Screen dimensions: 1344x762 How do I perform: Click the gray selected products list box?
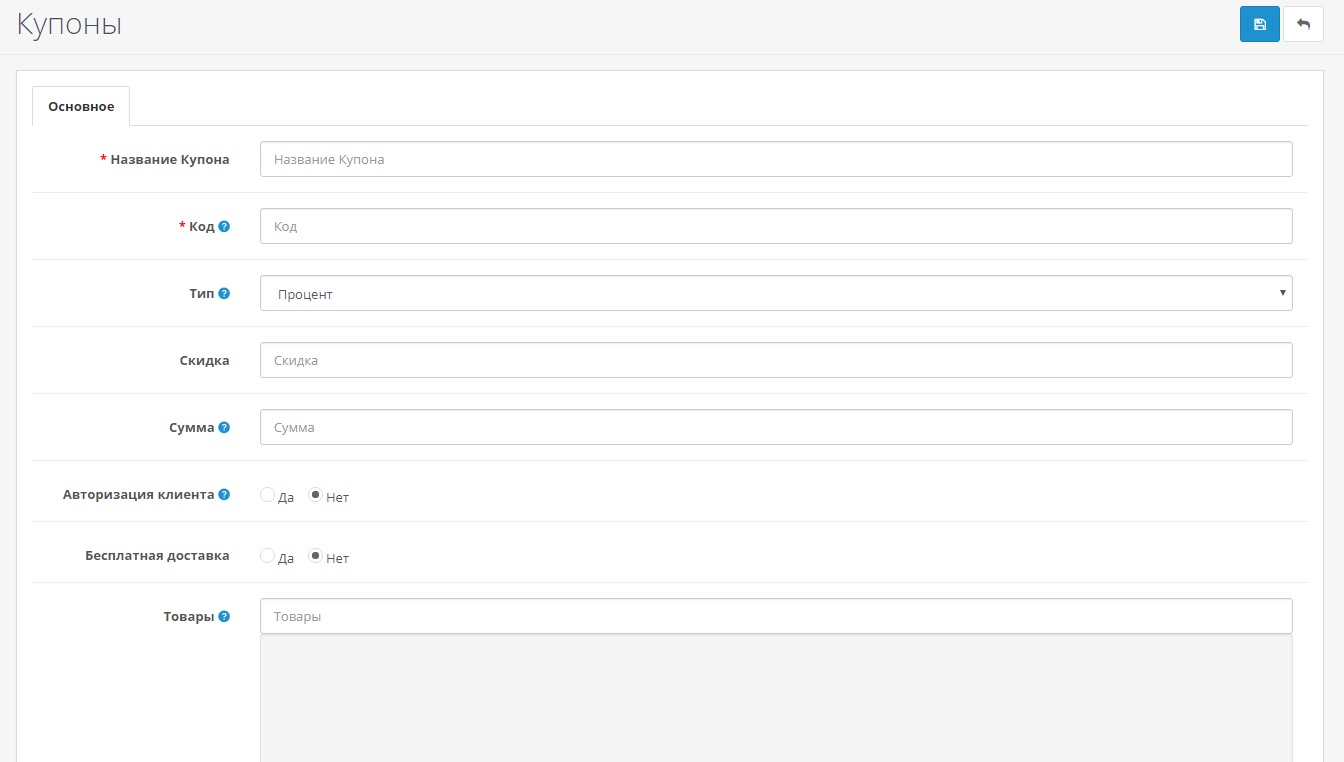(775, 698)
